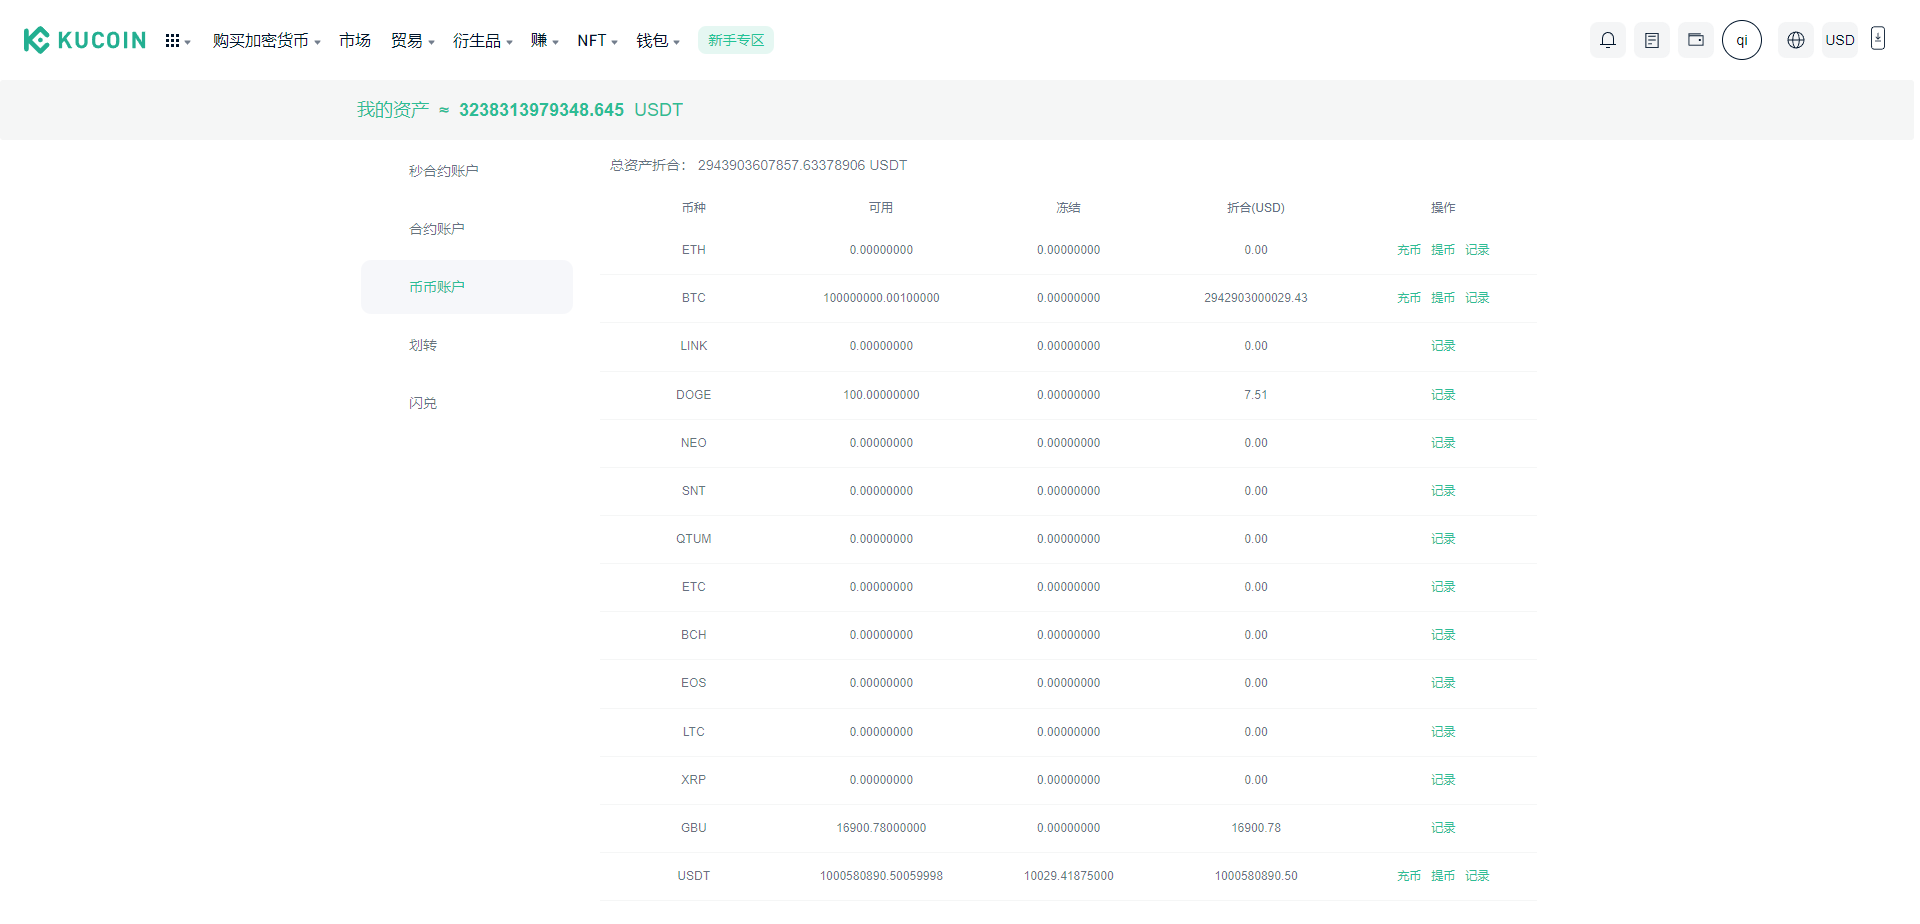Click 提币 for the USDT row
1920x924 pixels.
tap(1442, 876)
